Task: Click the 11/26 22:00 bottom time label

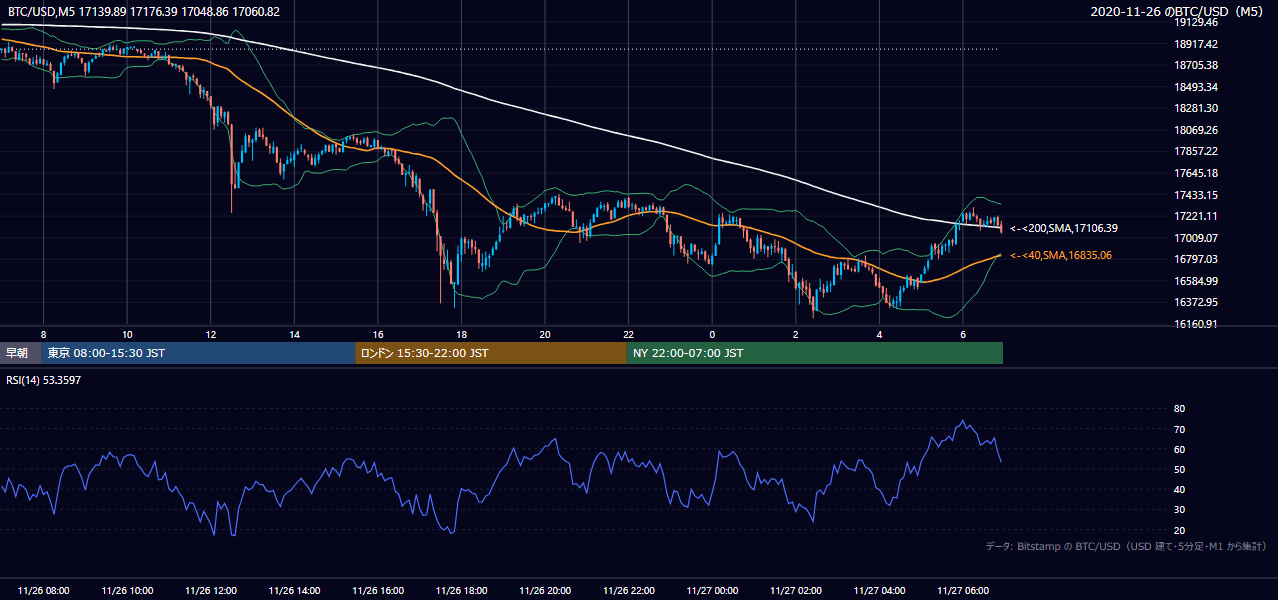Action: pyautogui.click(x=628, y=591)
